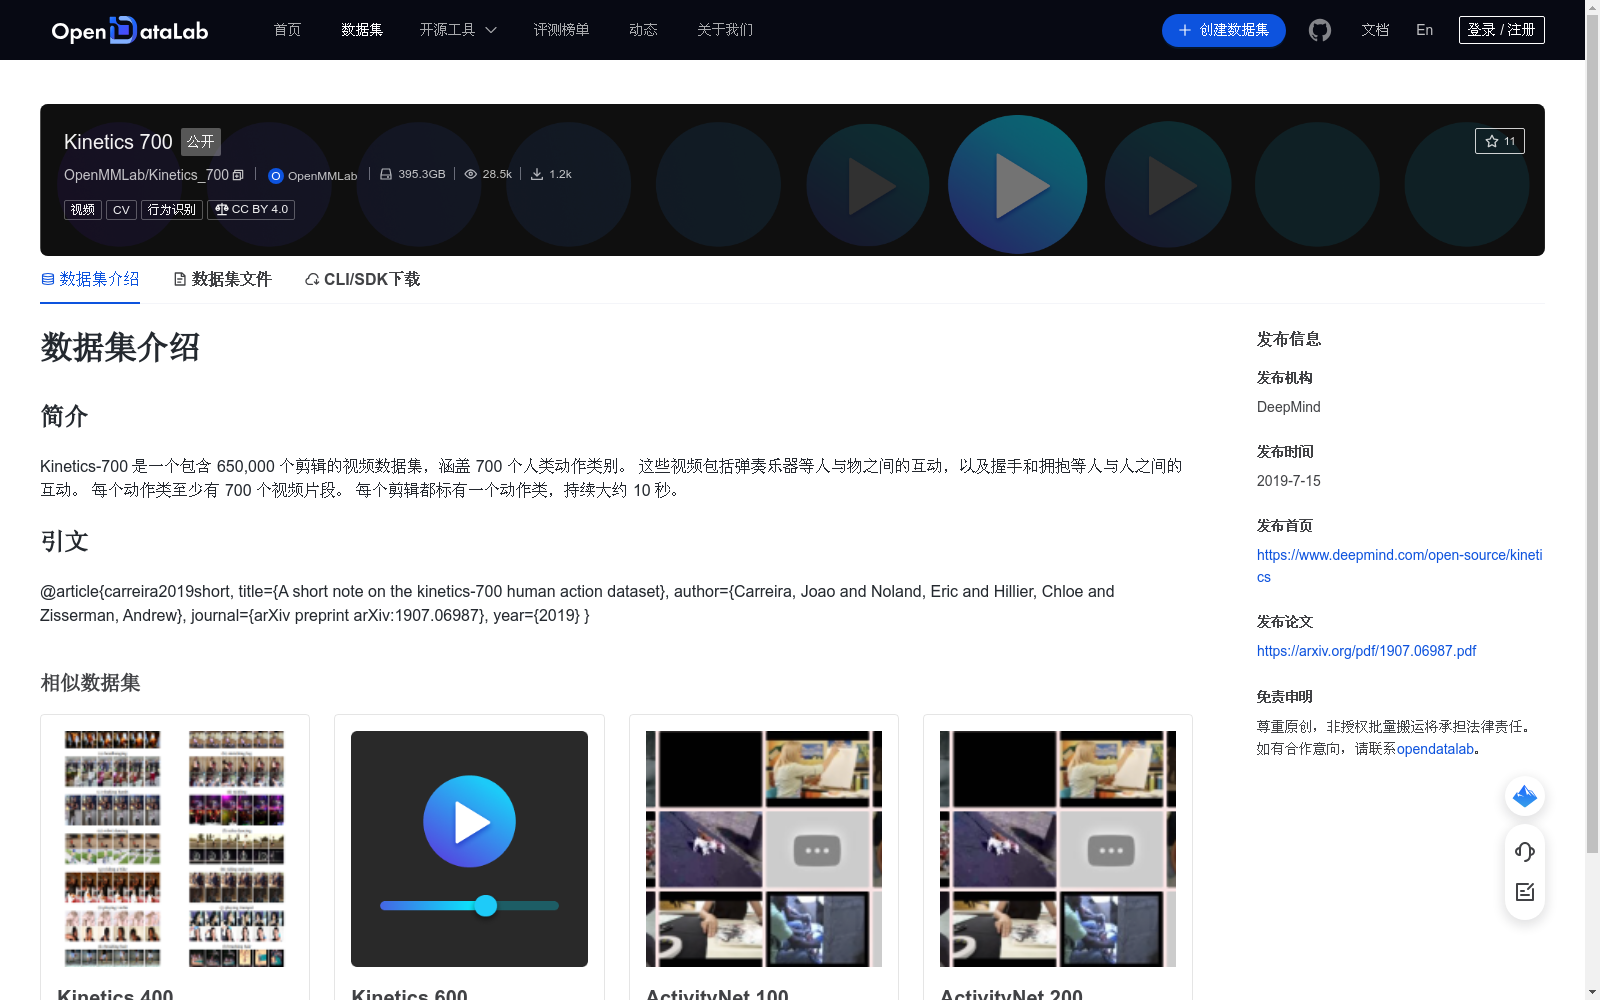Click the DeepMind publisher text
The height and width of the screenshot is (1000, 1600).
pos(1288,407)
